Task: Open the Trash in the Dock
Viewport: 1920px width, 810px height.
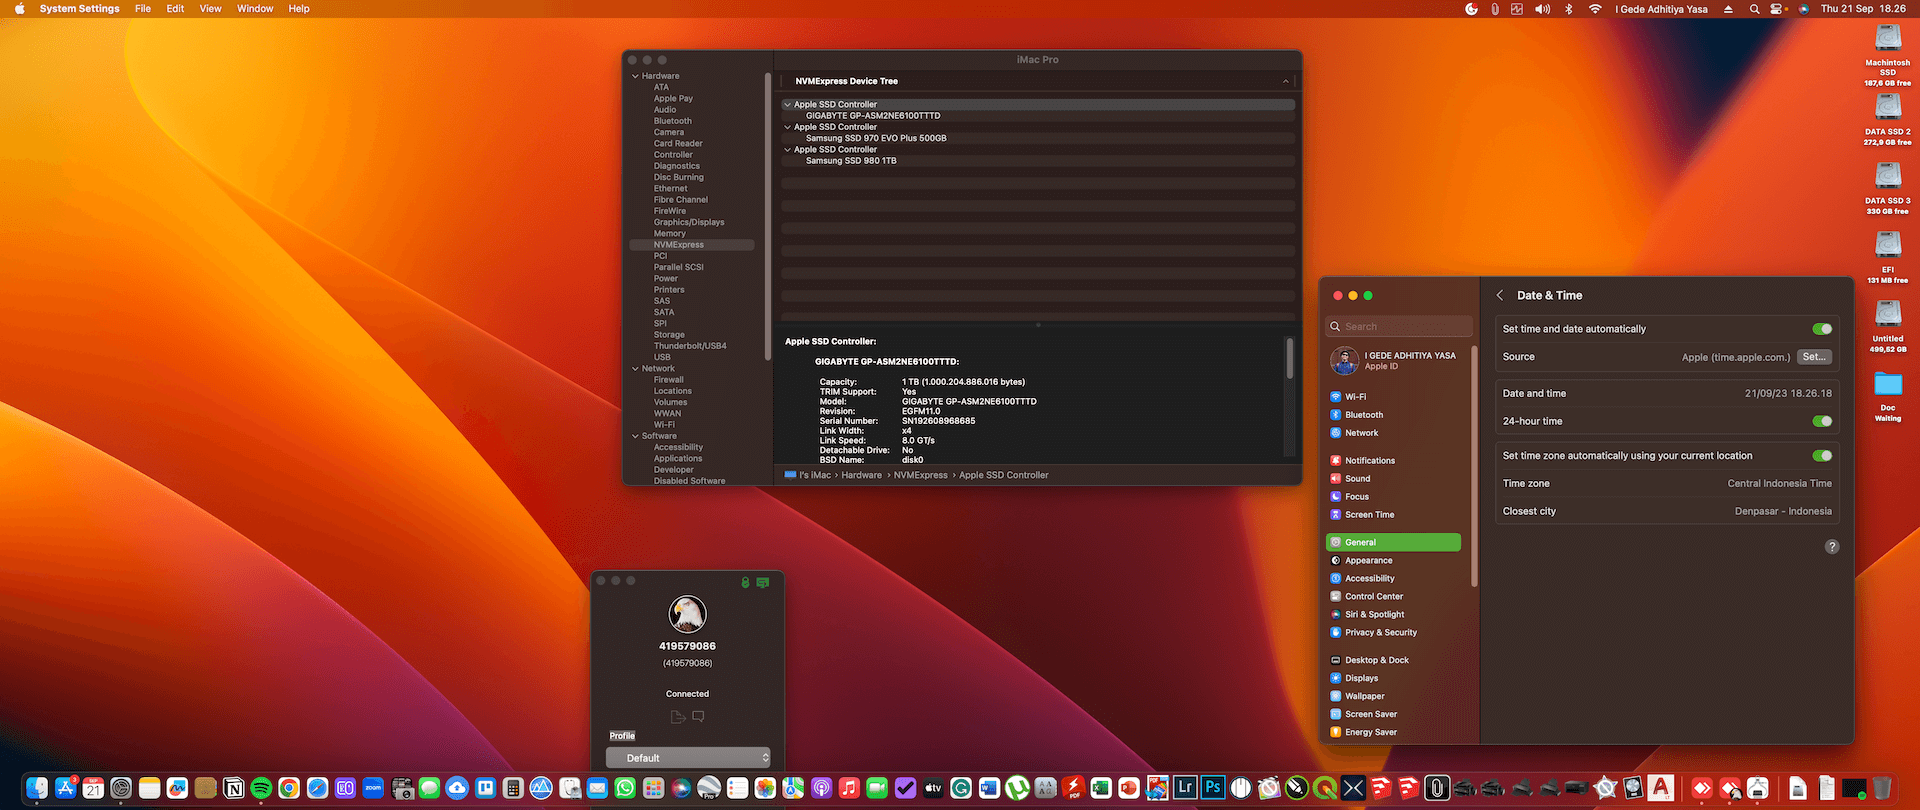Action: pos(1882,788)
